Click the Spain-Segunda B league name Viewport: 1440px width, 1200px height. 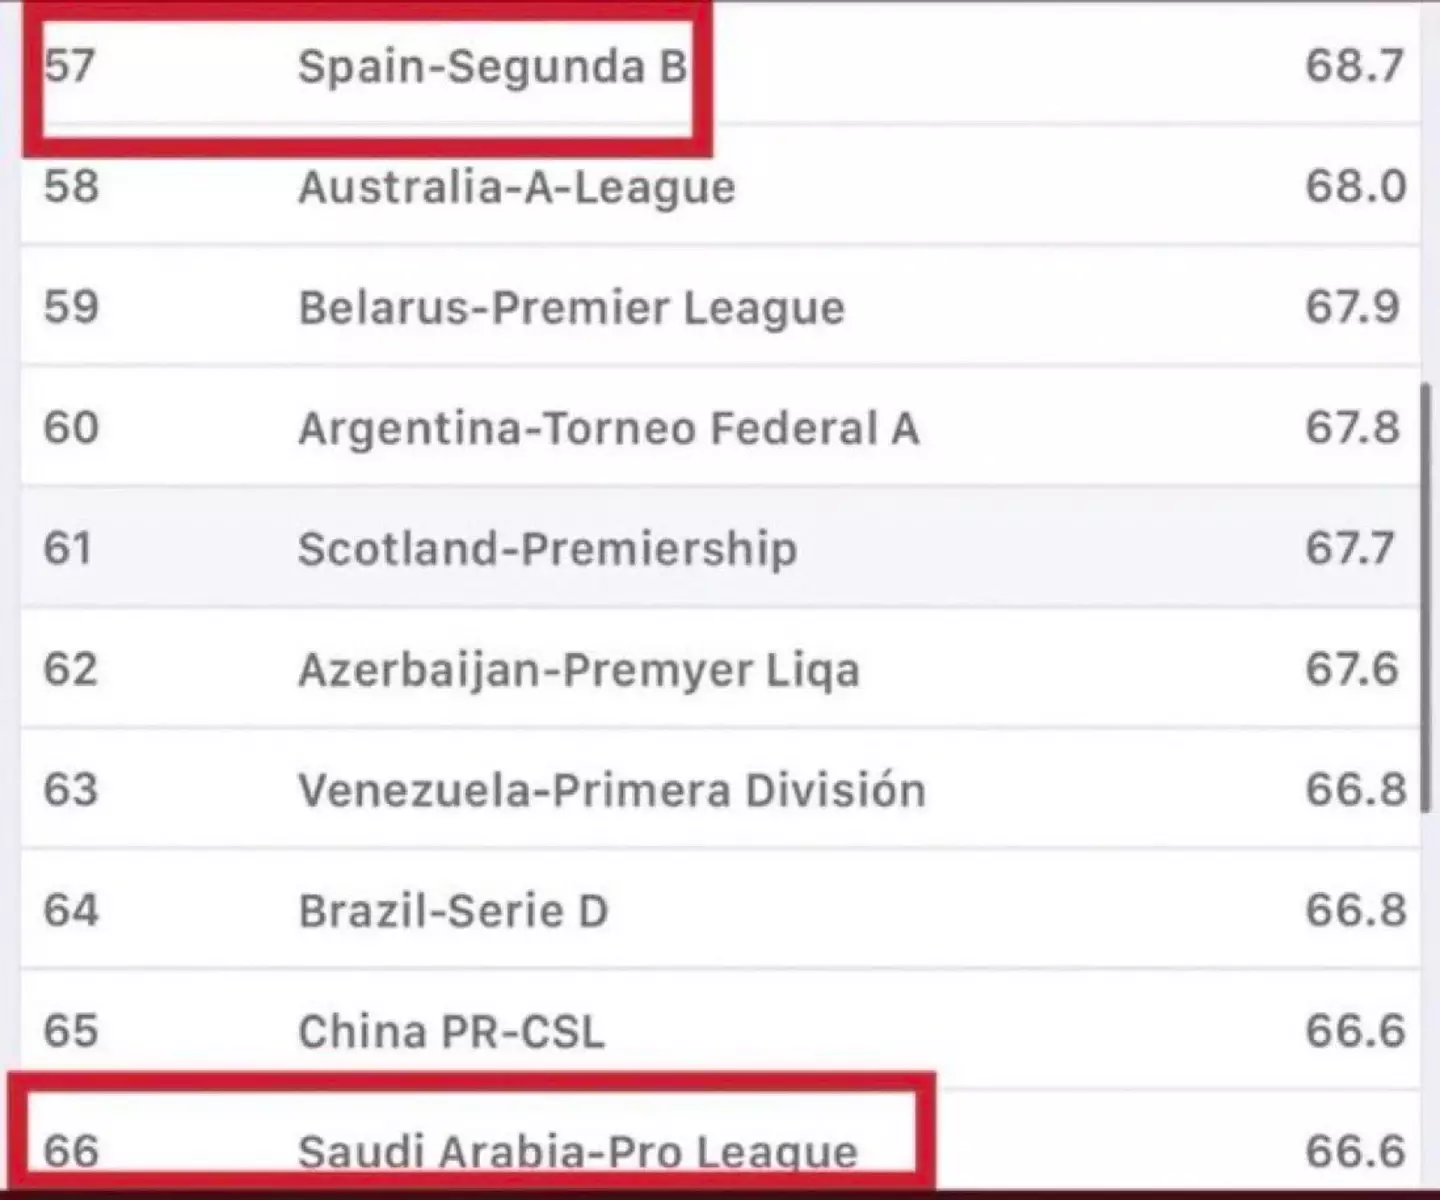click(x=492, y=67)
